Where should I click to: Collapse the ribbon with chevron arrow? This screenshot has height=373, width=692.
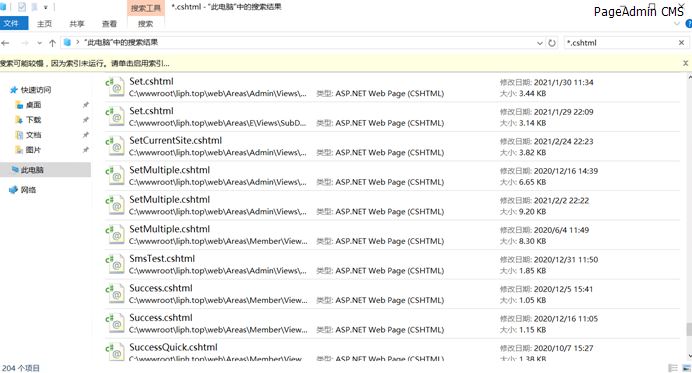[677, 24]
